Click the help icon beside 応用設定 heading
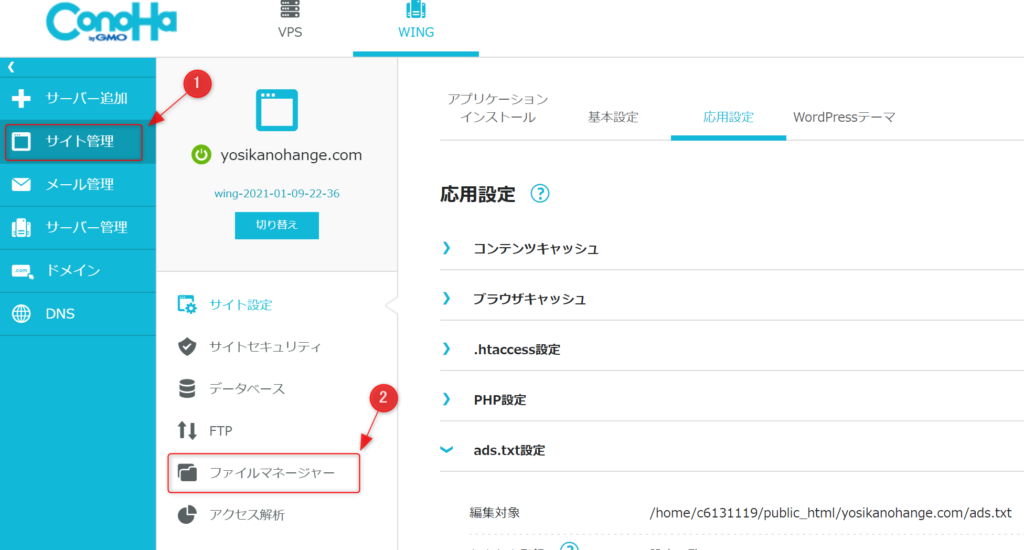1024x550 pixels. [539, 193]
